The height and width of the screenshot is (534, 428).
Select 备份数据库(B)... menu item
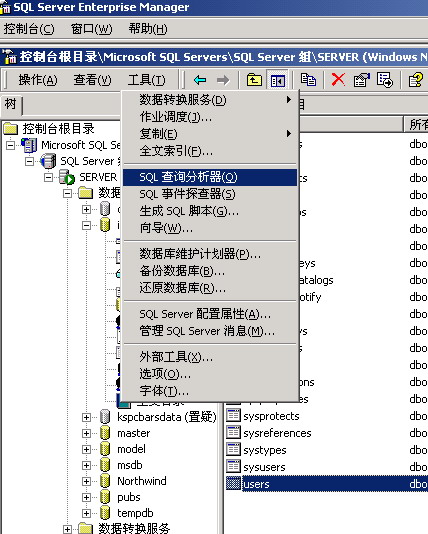click(210, 271)
